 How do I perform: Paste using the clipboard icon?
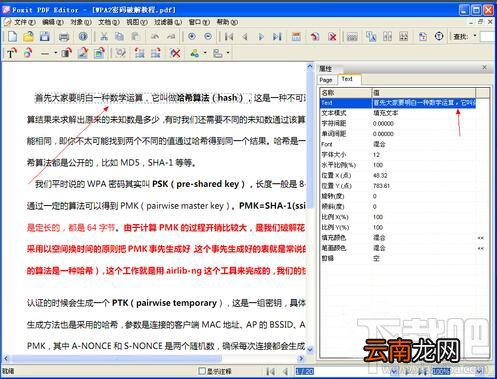tap(135, 36)
